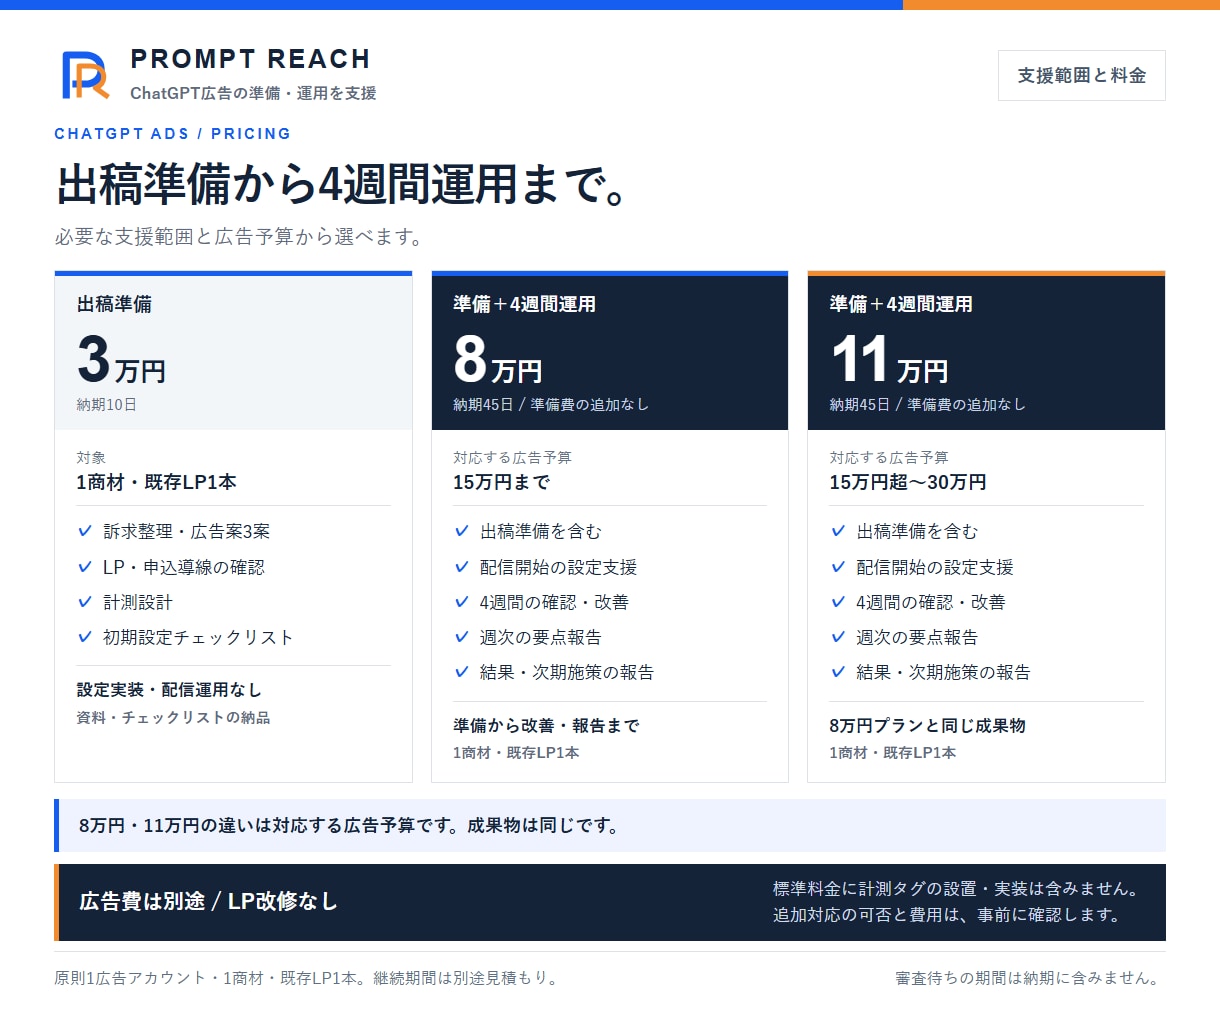Click the footer text 原則1広告アカウント・1商材・既存LP1本
Image resolution: width=1220 pixels, height=1012 pixels.
(x=209, y=978)
